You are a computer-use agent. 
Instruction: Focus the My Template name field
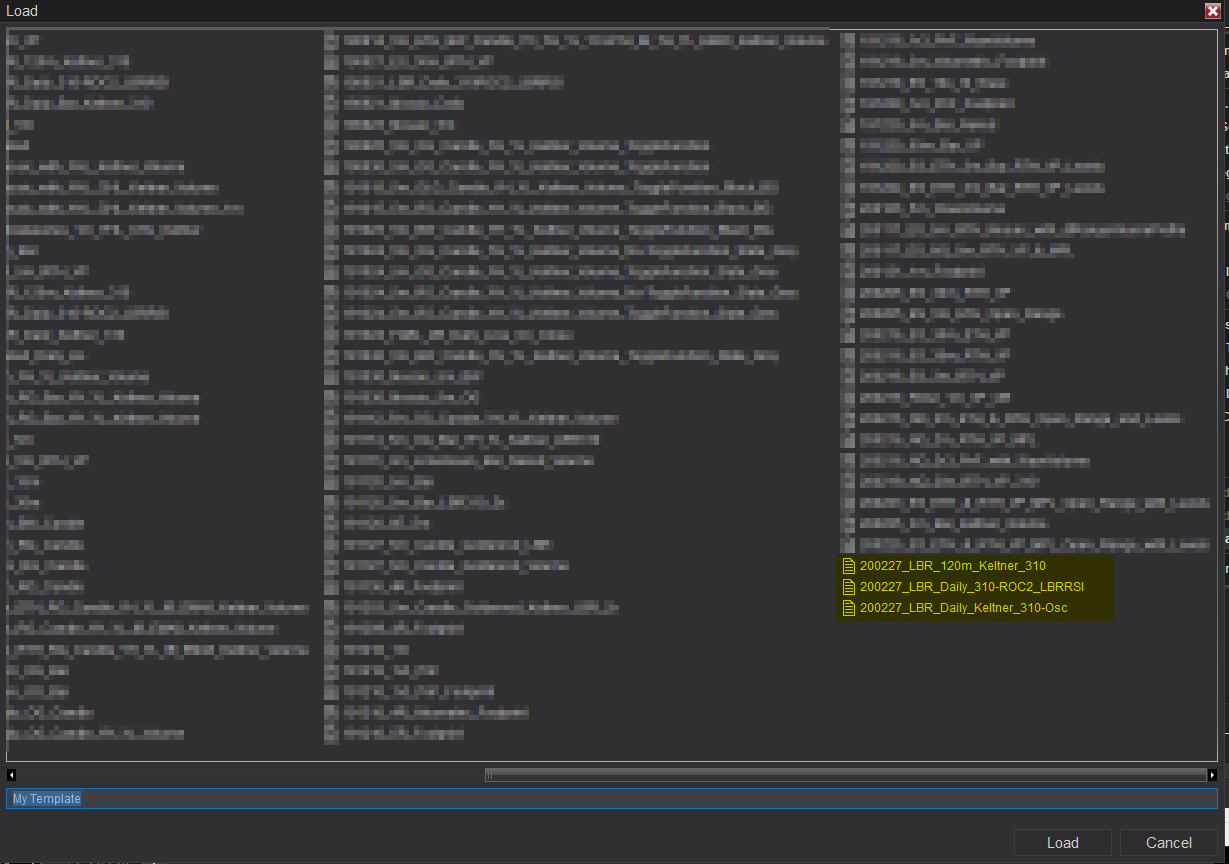click(612, 799)
